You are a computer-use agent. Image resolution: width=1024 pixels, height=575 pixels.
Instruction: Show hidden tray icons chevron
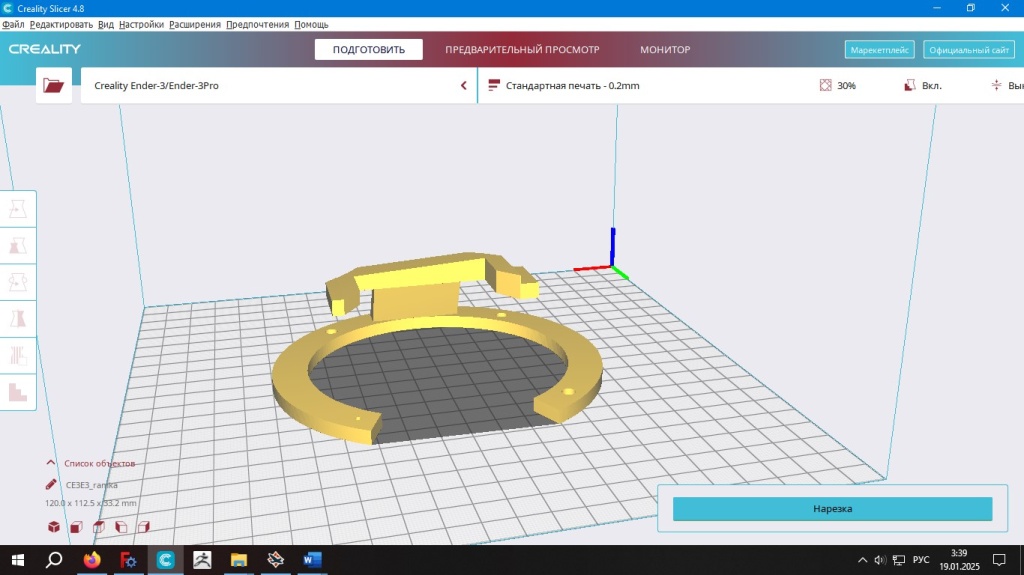pos(863,560)
